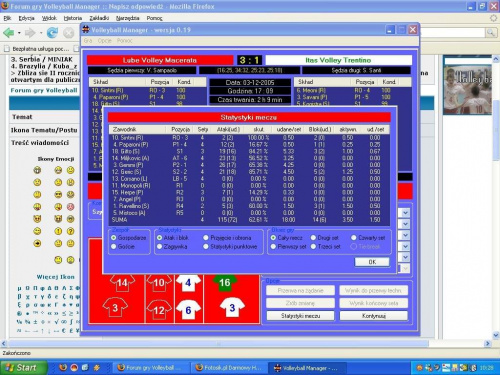
Task: Click Statystyki meczu button
Action: pyautogui.click(x=300, y=315)
